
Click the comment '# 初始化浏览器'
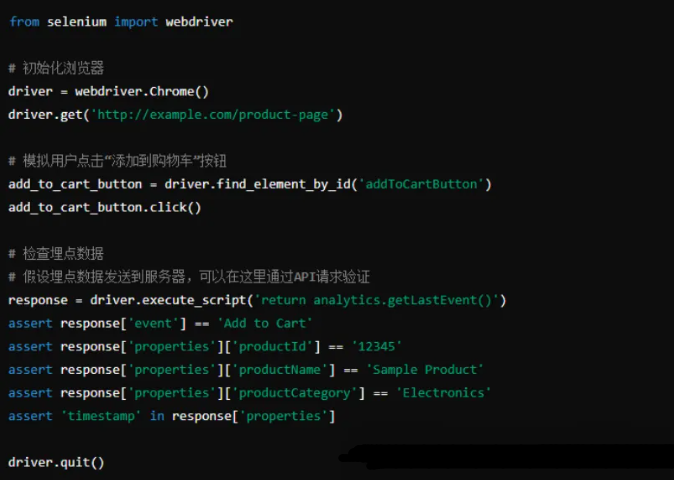(x=56, y=68)
